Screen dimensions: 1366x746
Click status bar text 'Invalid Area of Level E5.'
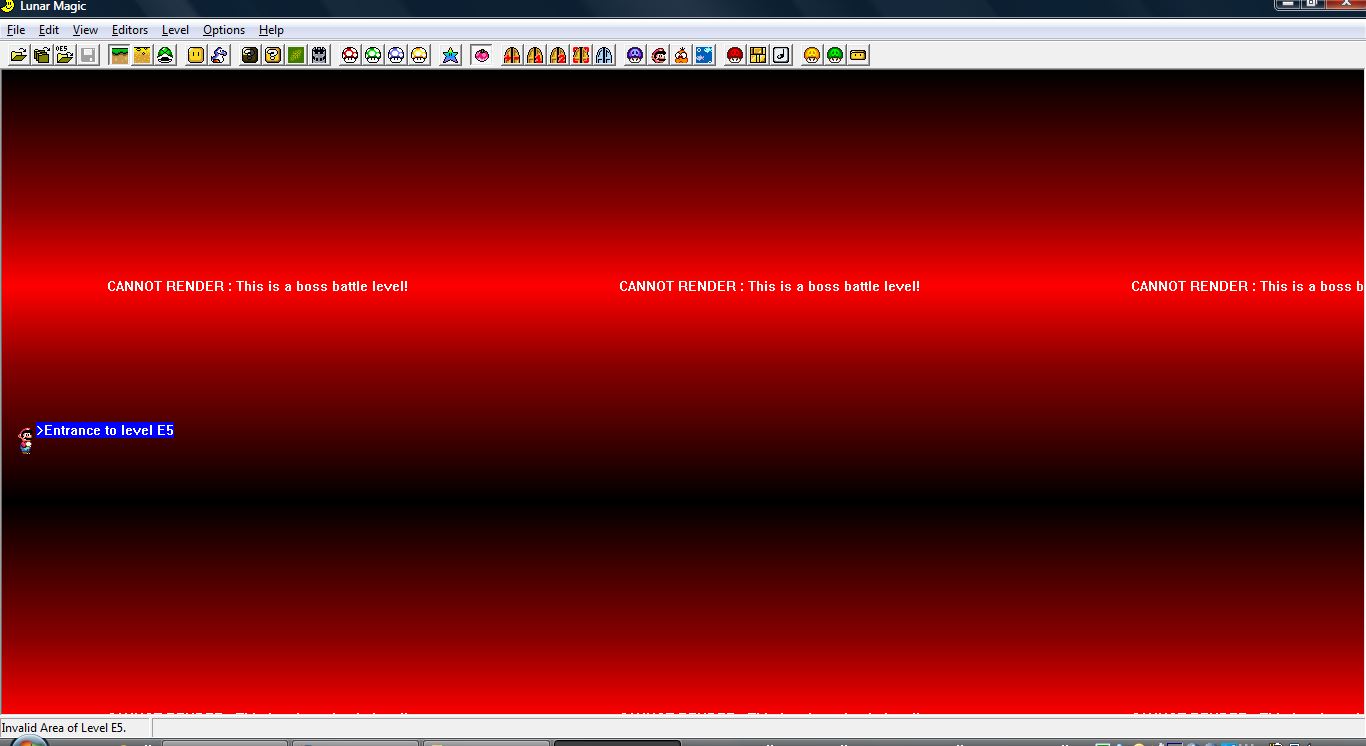click(x=63, y=727)
